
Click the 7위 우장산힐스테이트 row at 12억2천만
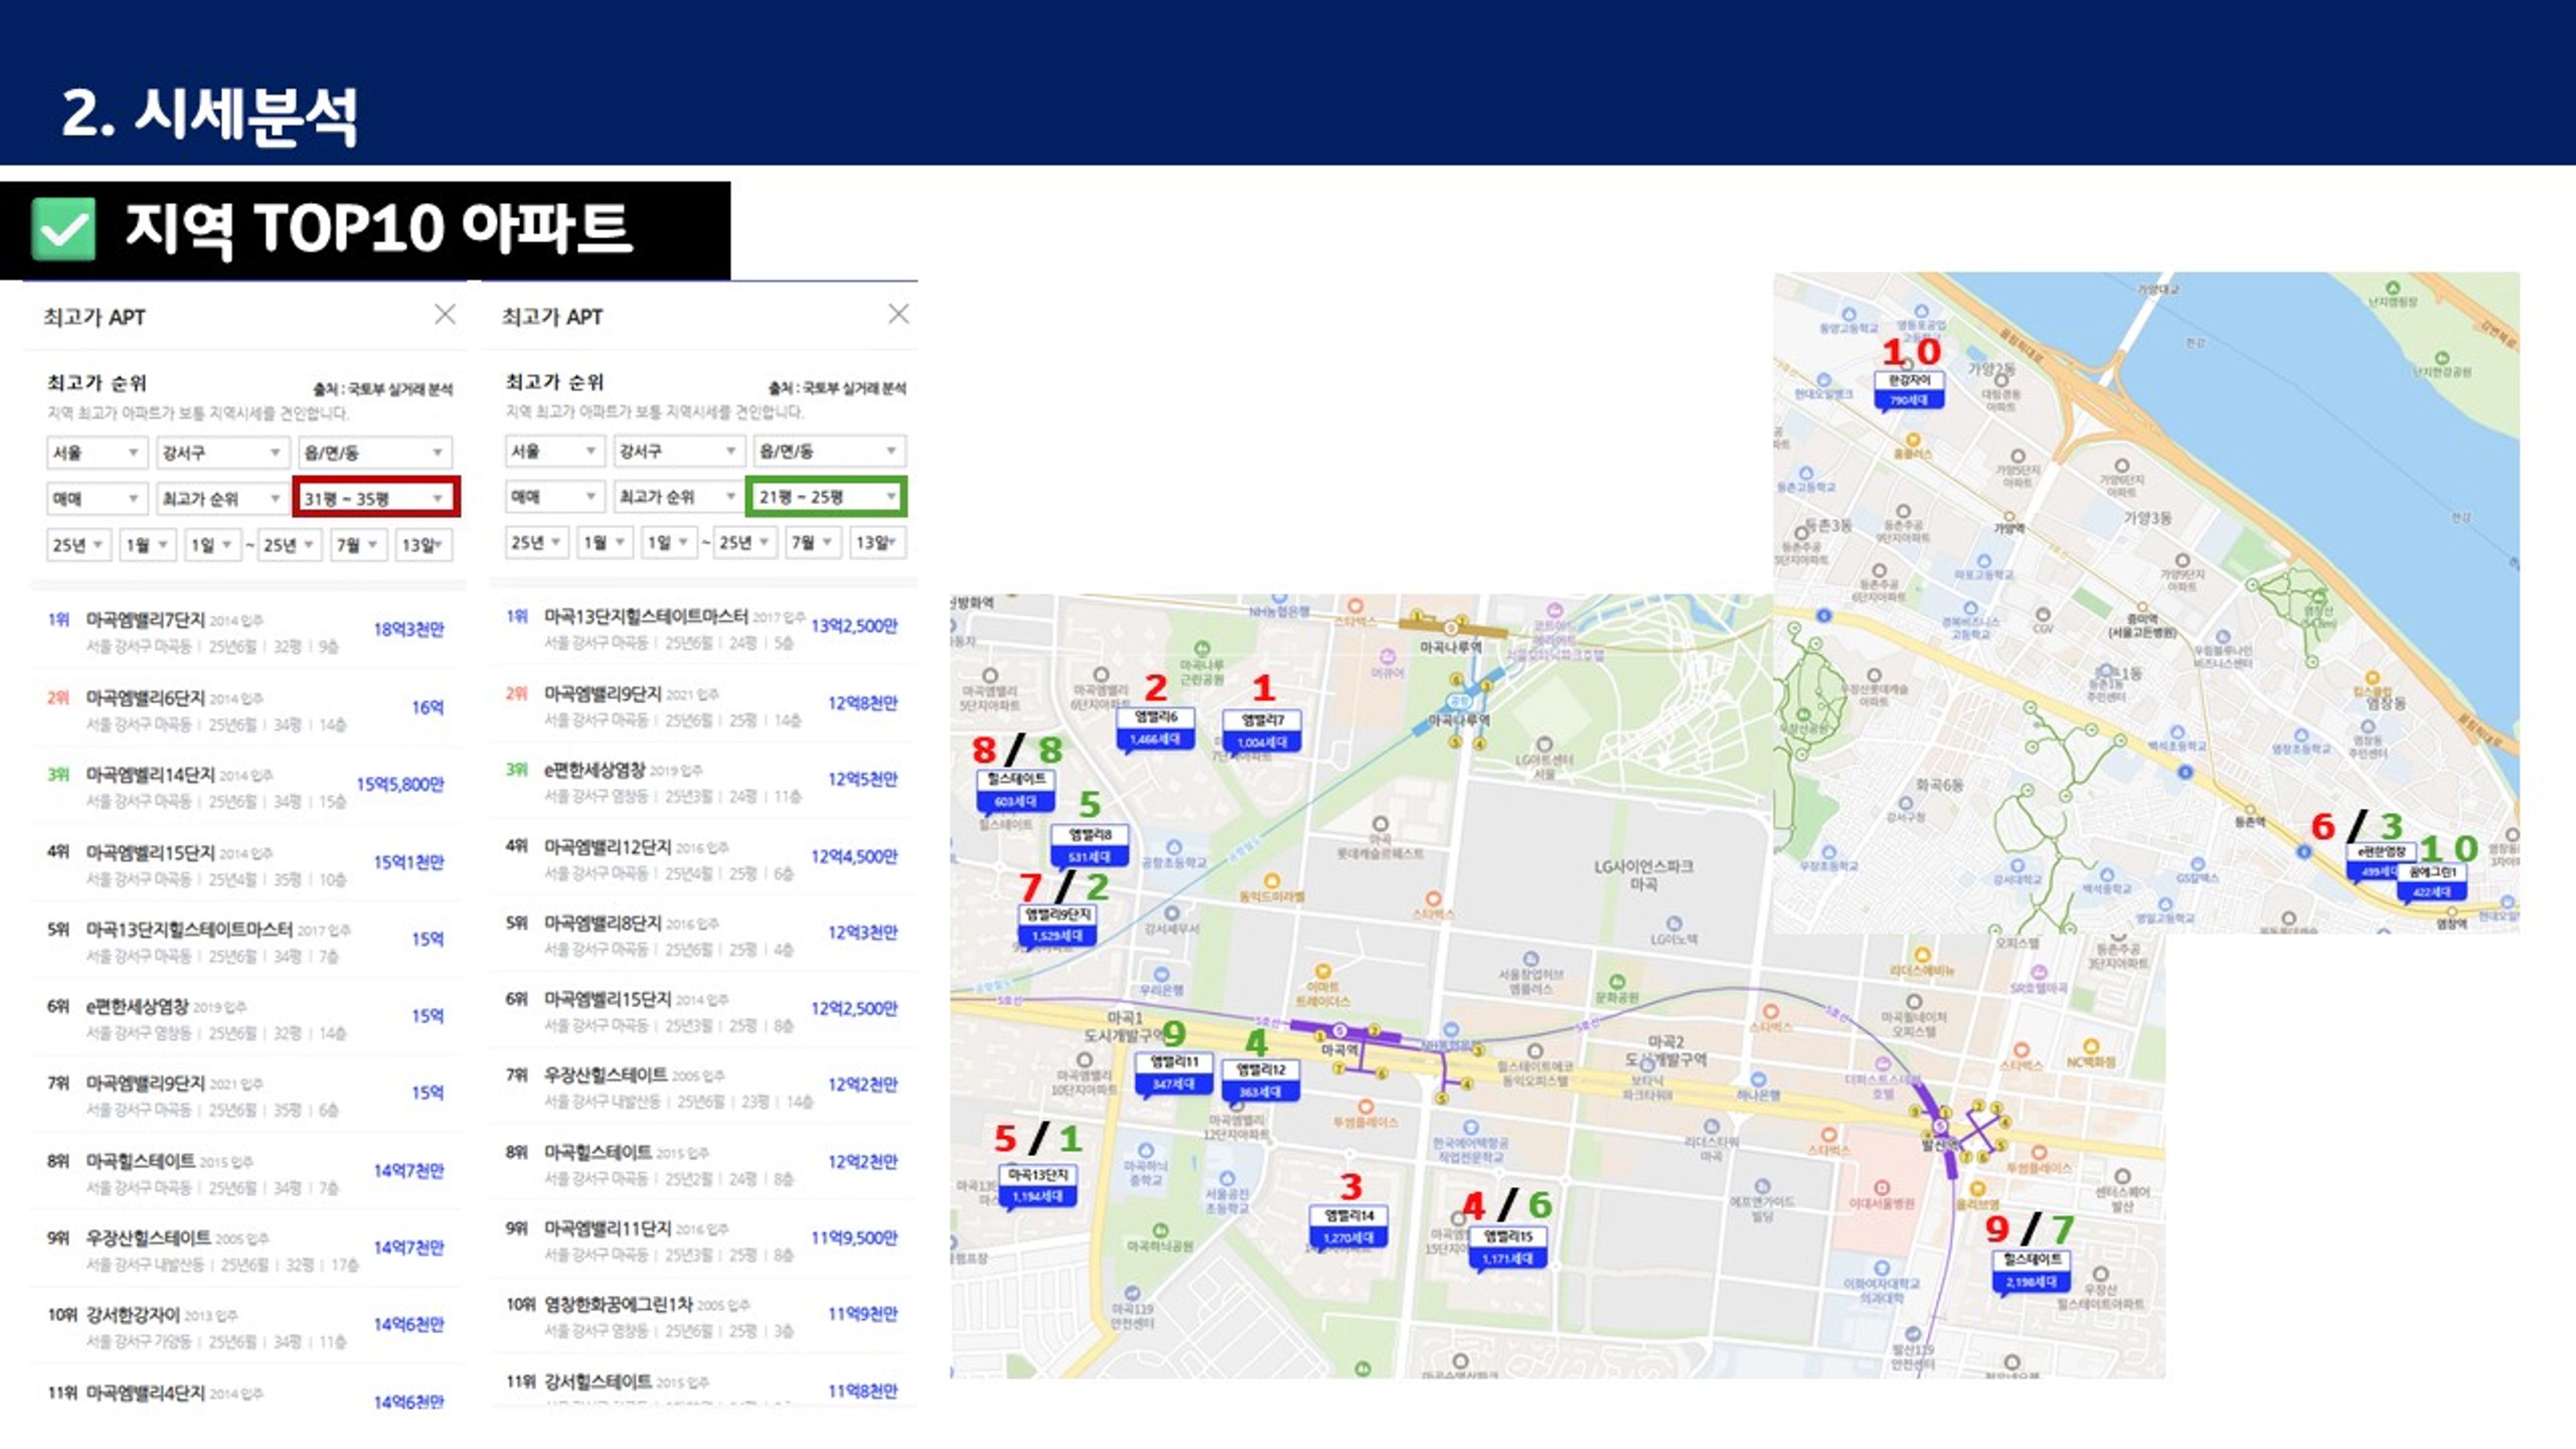[703, 1086]
